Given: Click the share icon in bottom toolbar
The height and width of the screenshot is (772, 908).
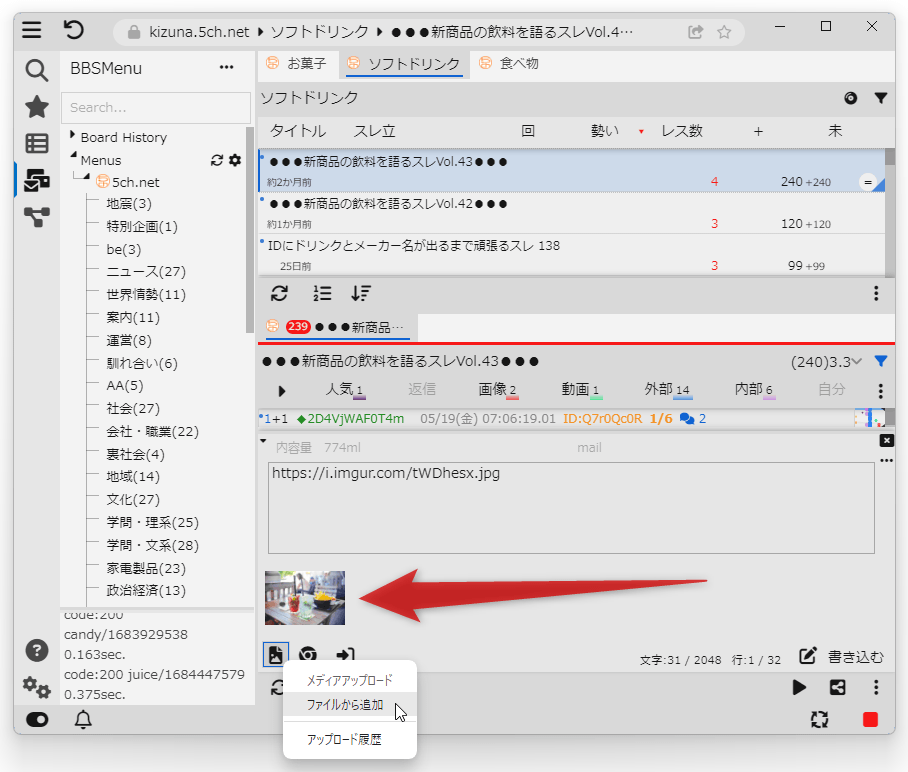Looking at the screenshot, I should tap(837, 687).
